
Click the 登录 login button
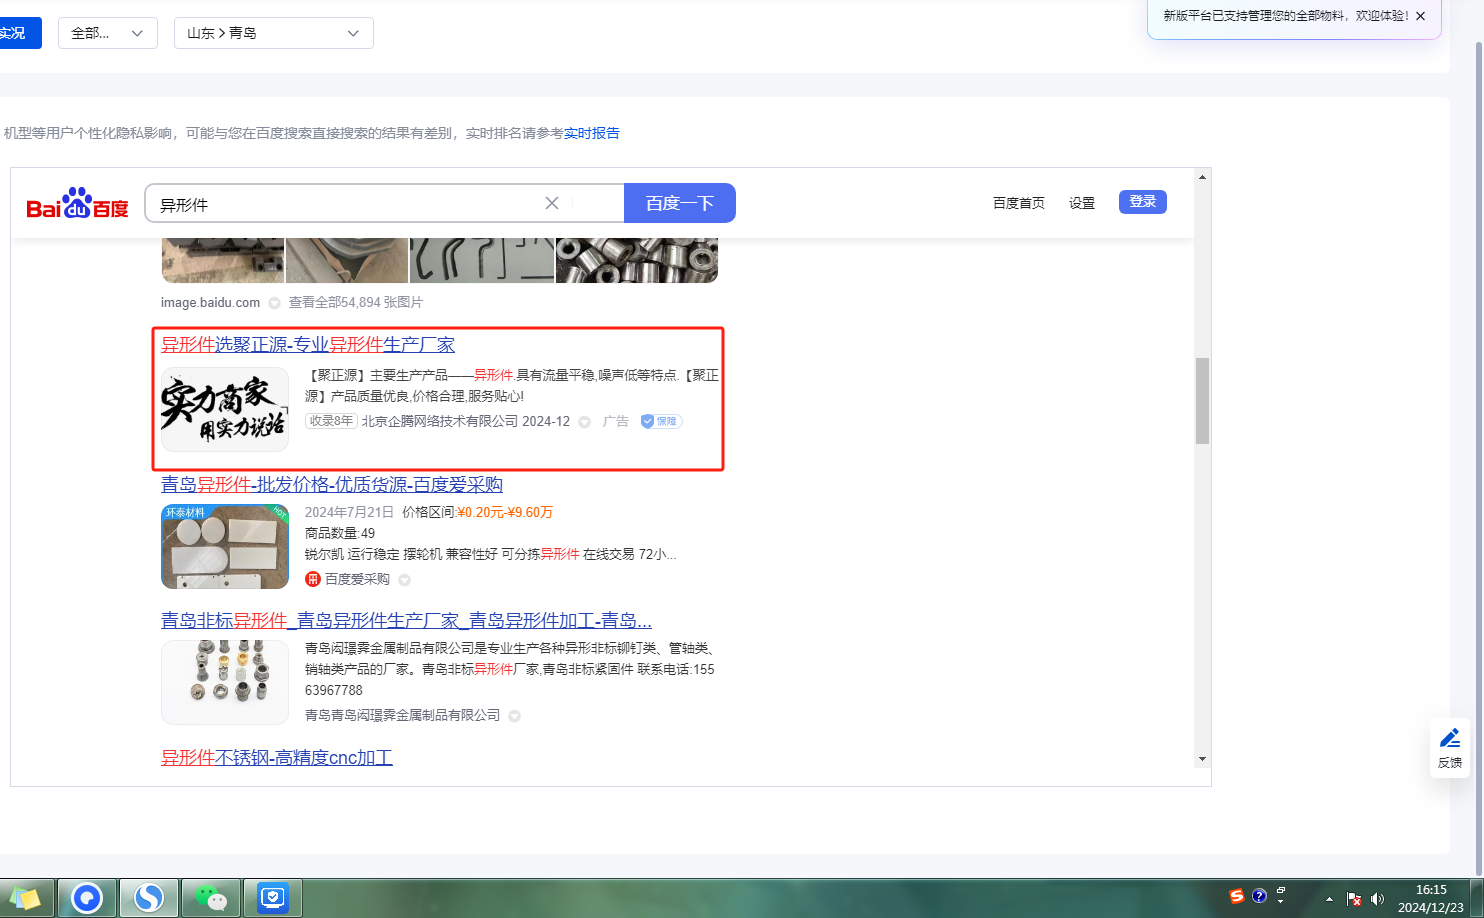click(1142, 202)
